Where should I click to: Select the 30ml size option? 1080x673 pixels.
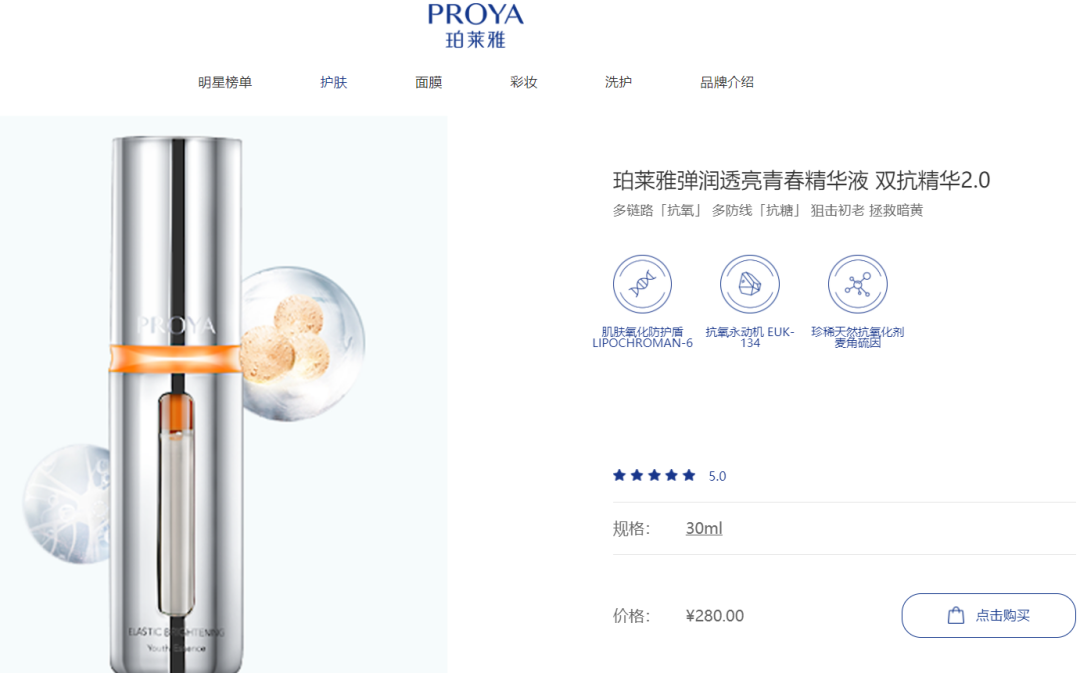coord(704,528)
